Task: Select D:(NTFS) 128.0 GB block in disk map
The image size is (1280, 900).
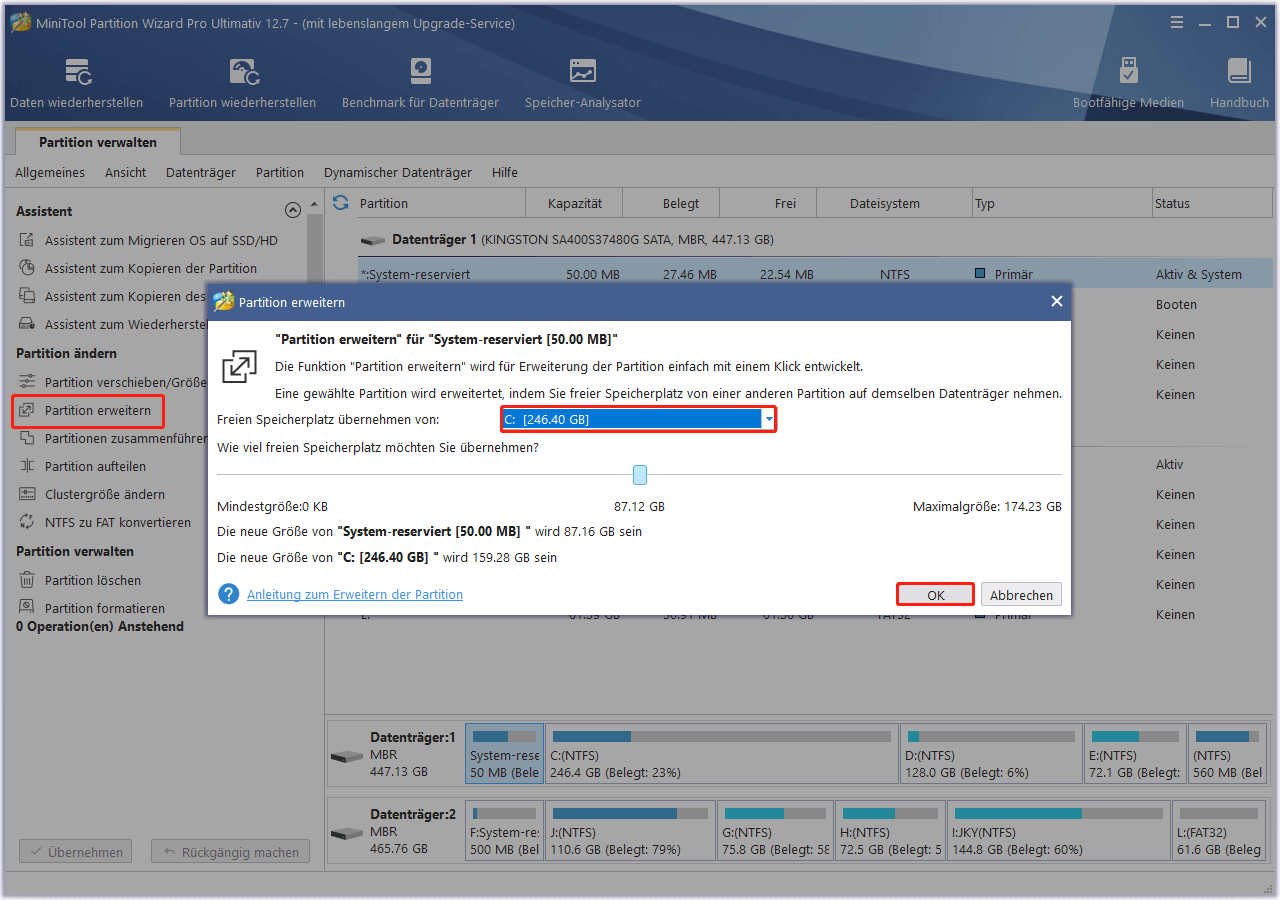Action: click(991, 755)
